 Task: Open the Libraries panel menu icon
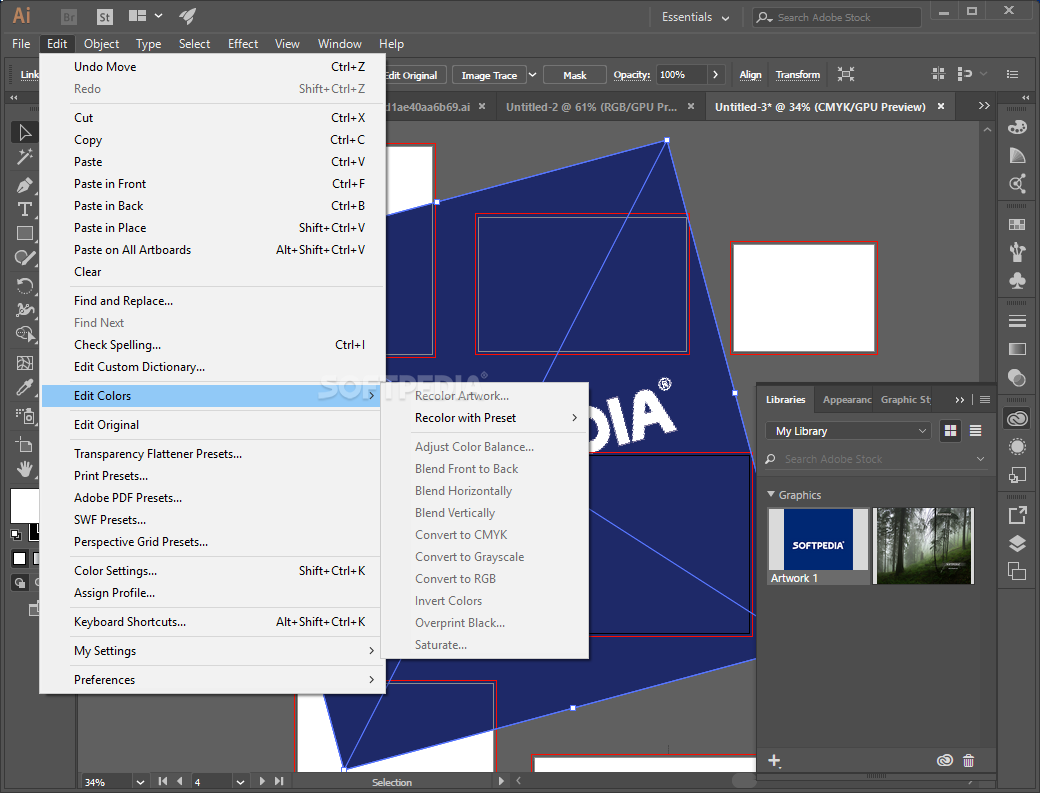click(985, 400)
